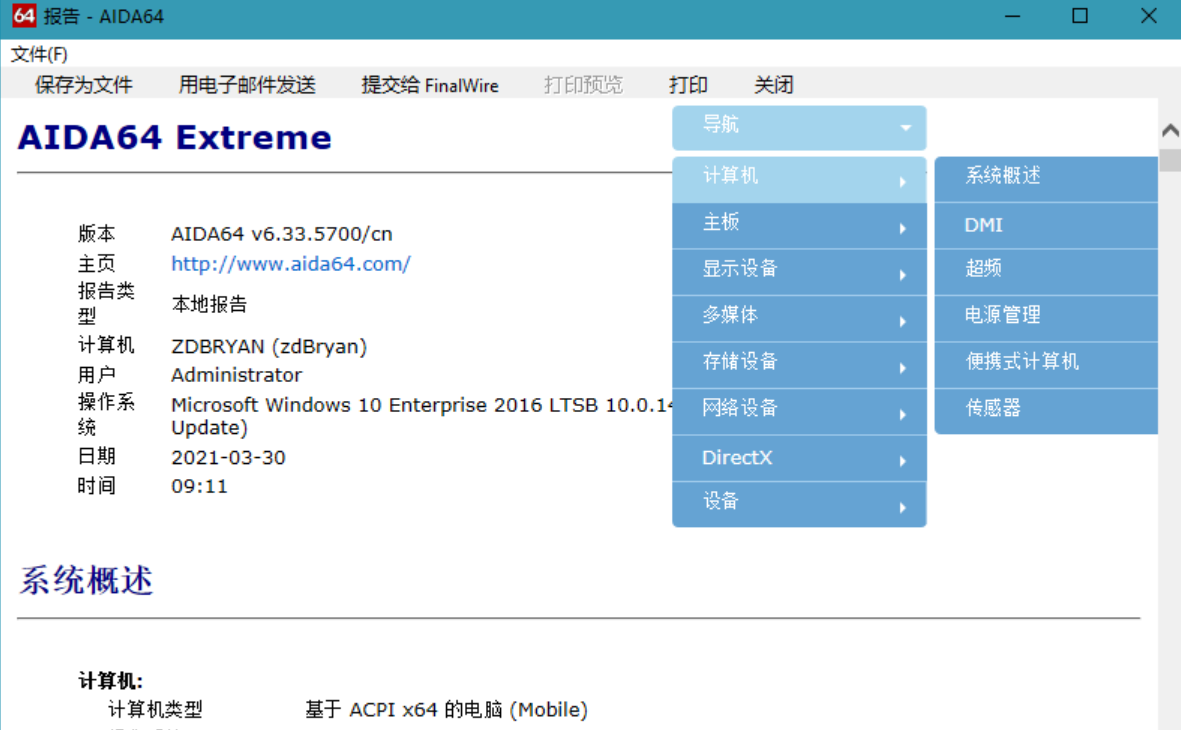Click date value 2021-03-30
This screenshot has width=1181, height=730.
point(228,457)
